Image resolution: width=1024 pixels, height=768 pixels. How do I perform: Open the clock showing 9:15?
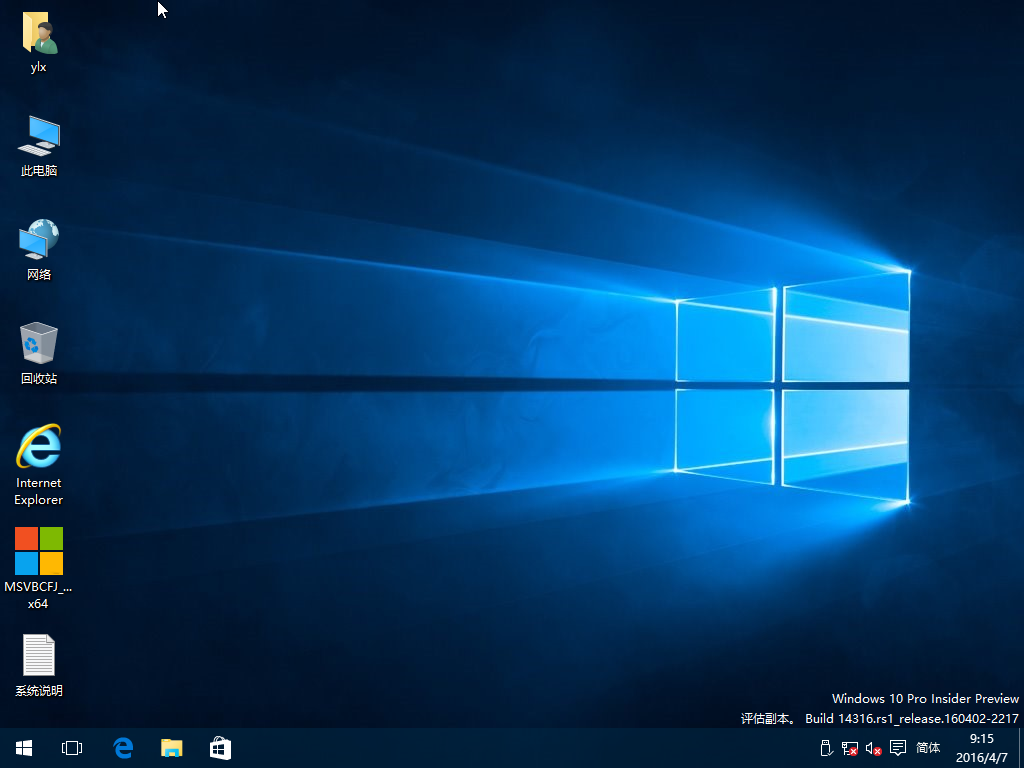click(980, 748)
